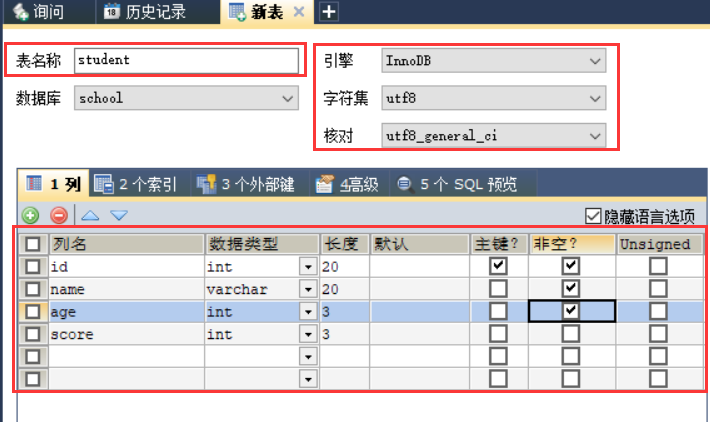Click length cell 3 in score row

pyautogui.click(x=345, y=335)
